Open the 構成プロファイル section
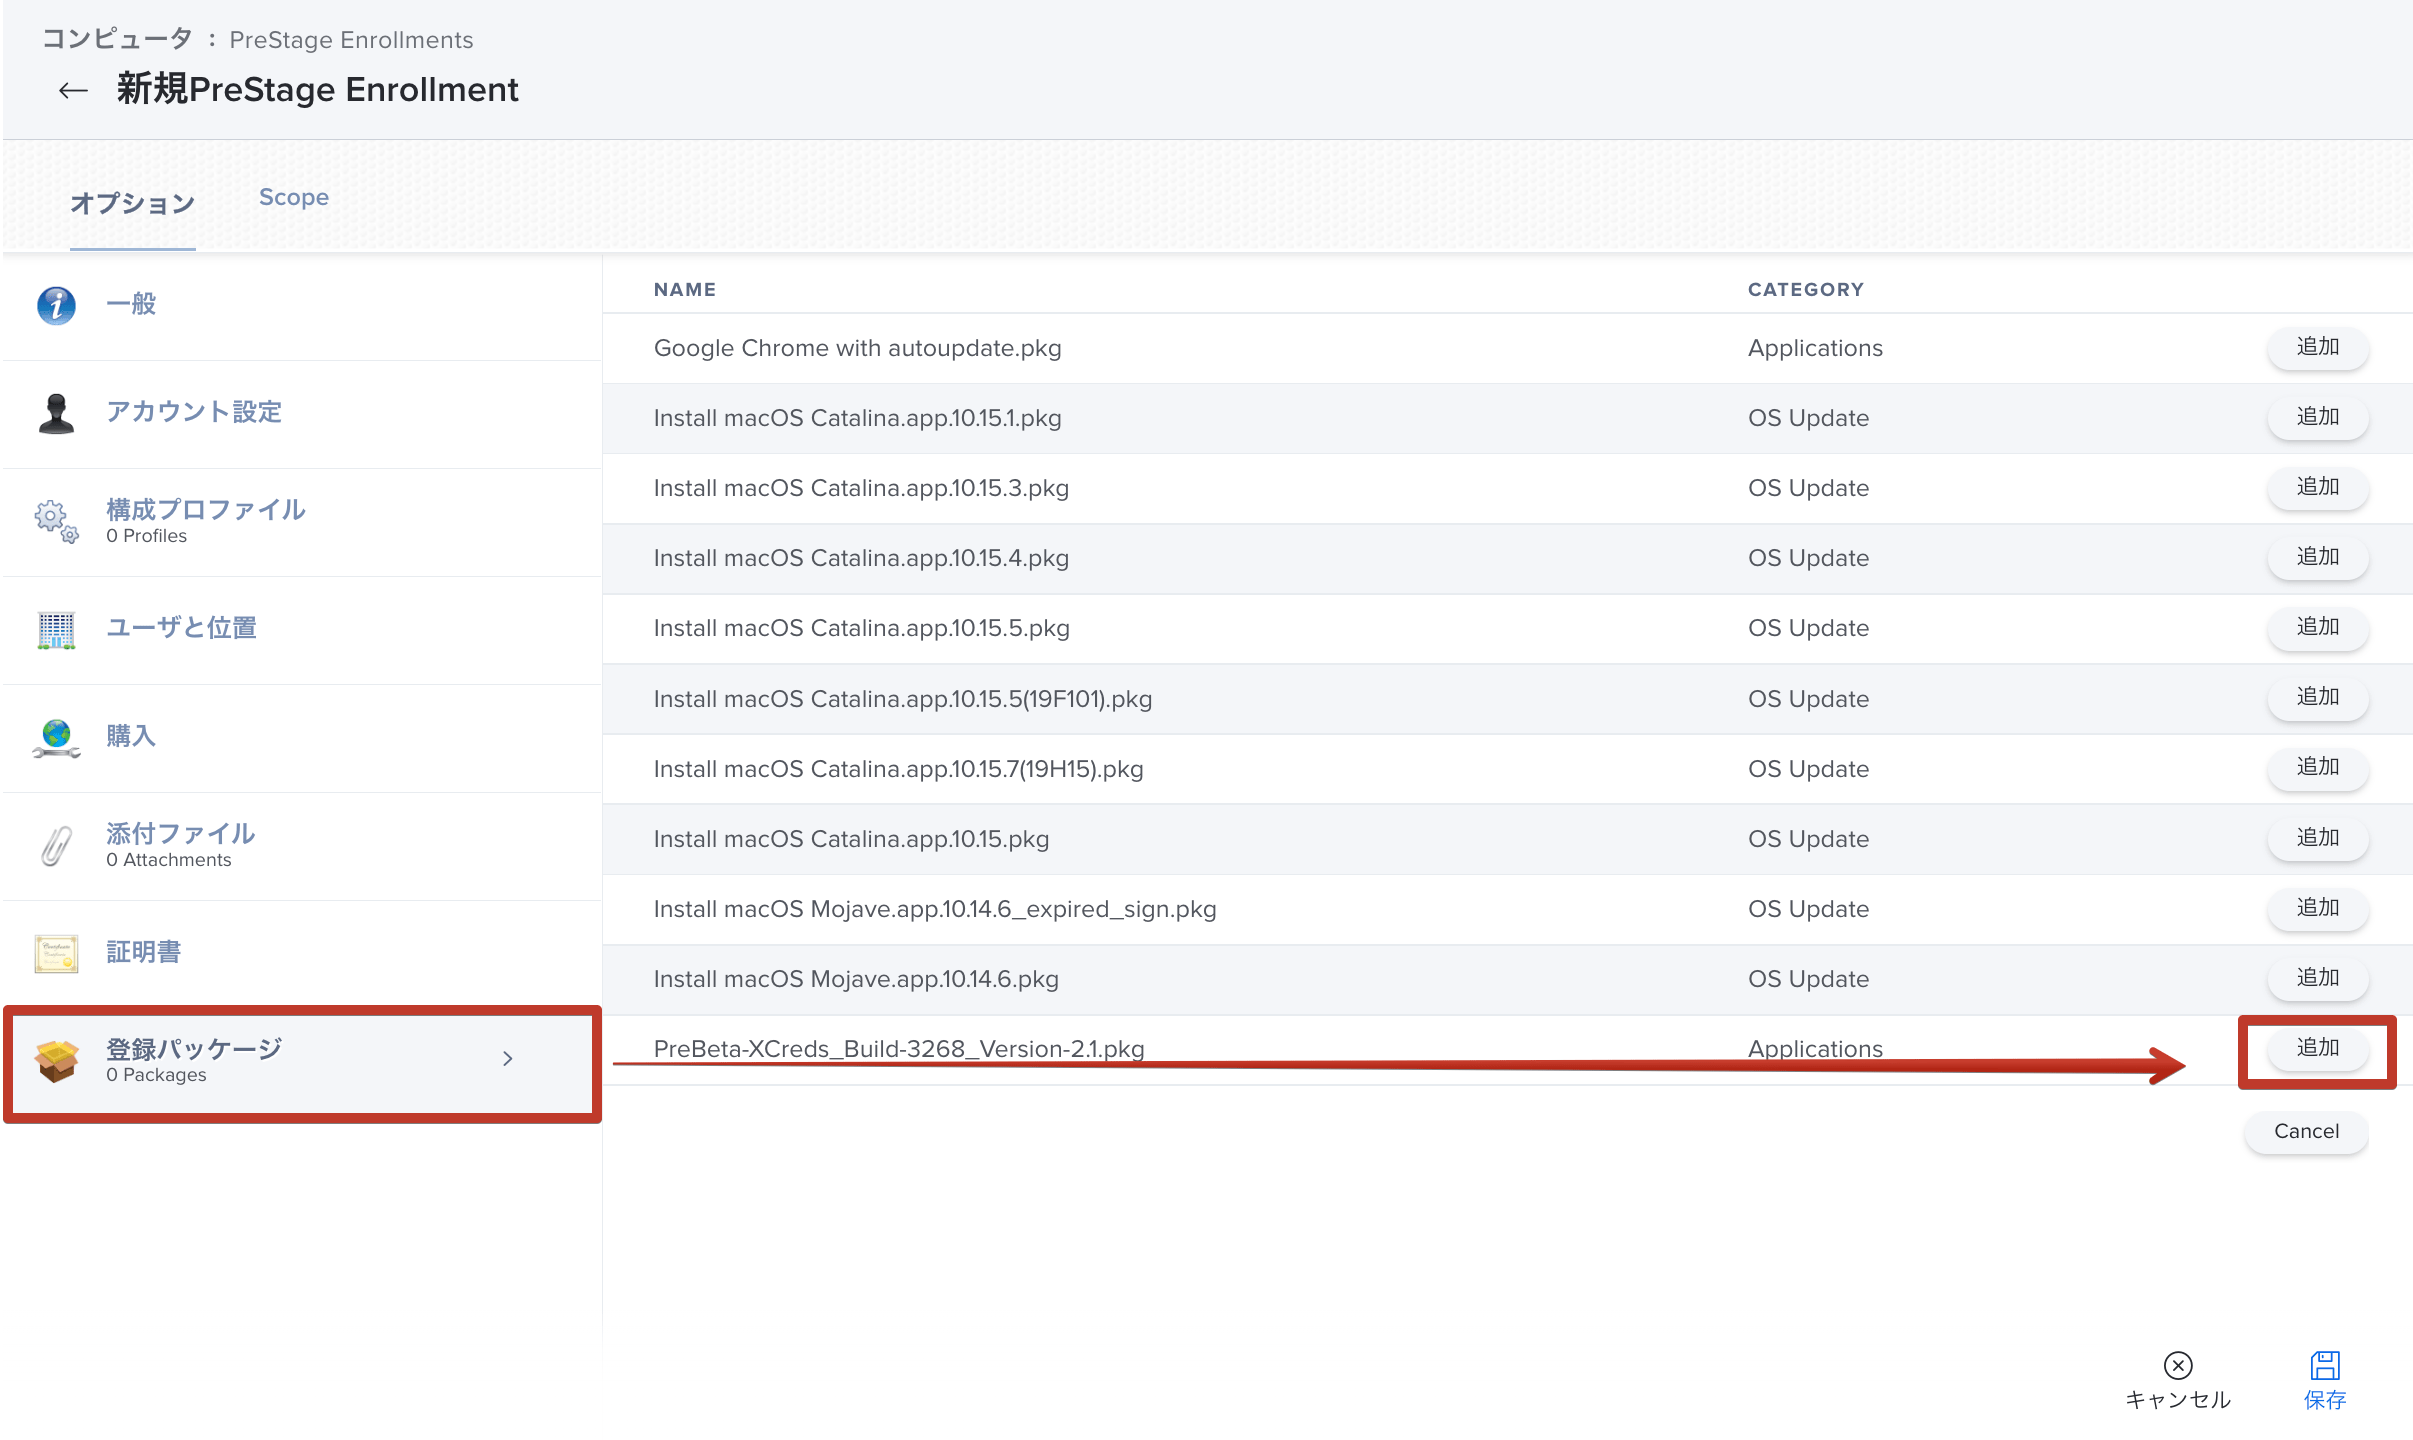The image size is (2413, 1440). click(302, 522)
